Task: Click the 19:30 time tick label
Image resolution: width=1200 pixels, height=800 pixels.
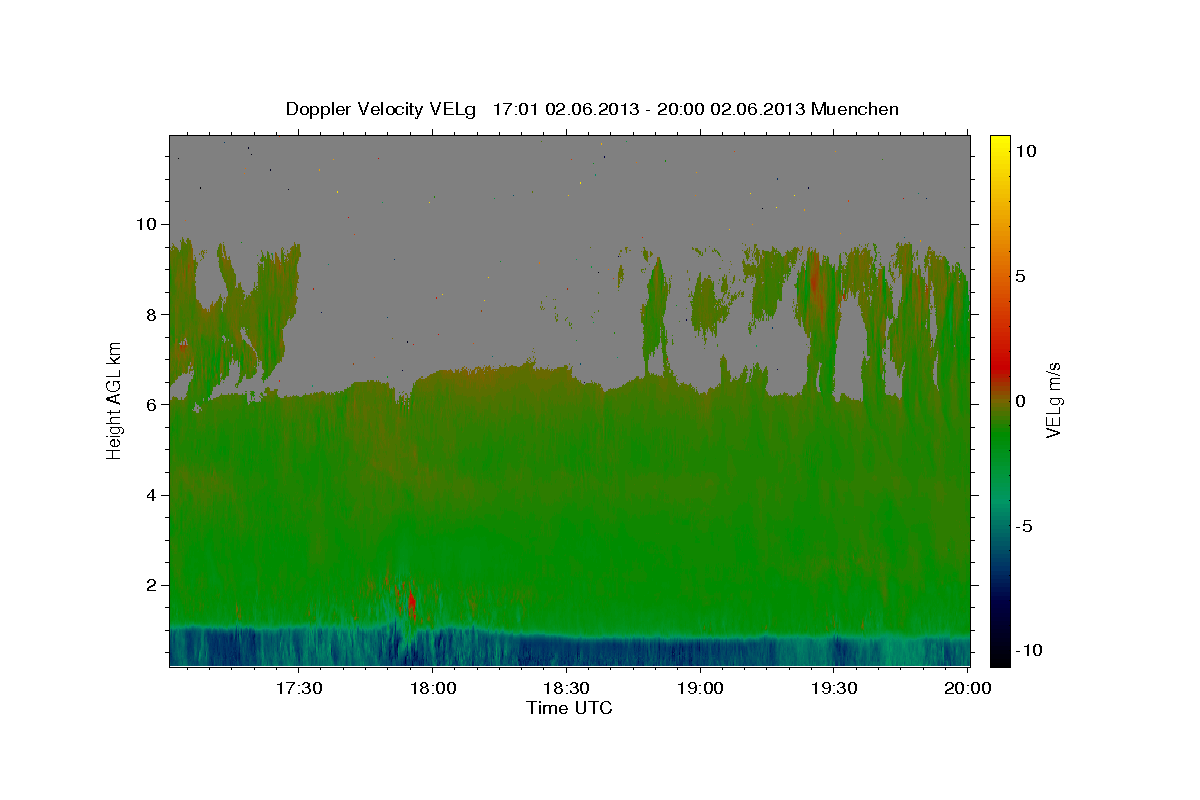Action: coord(834,688)
